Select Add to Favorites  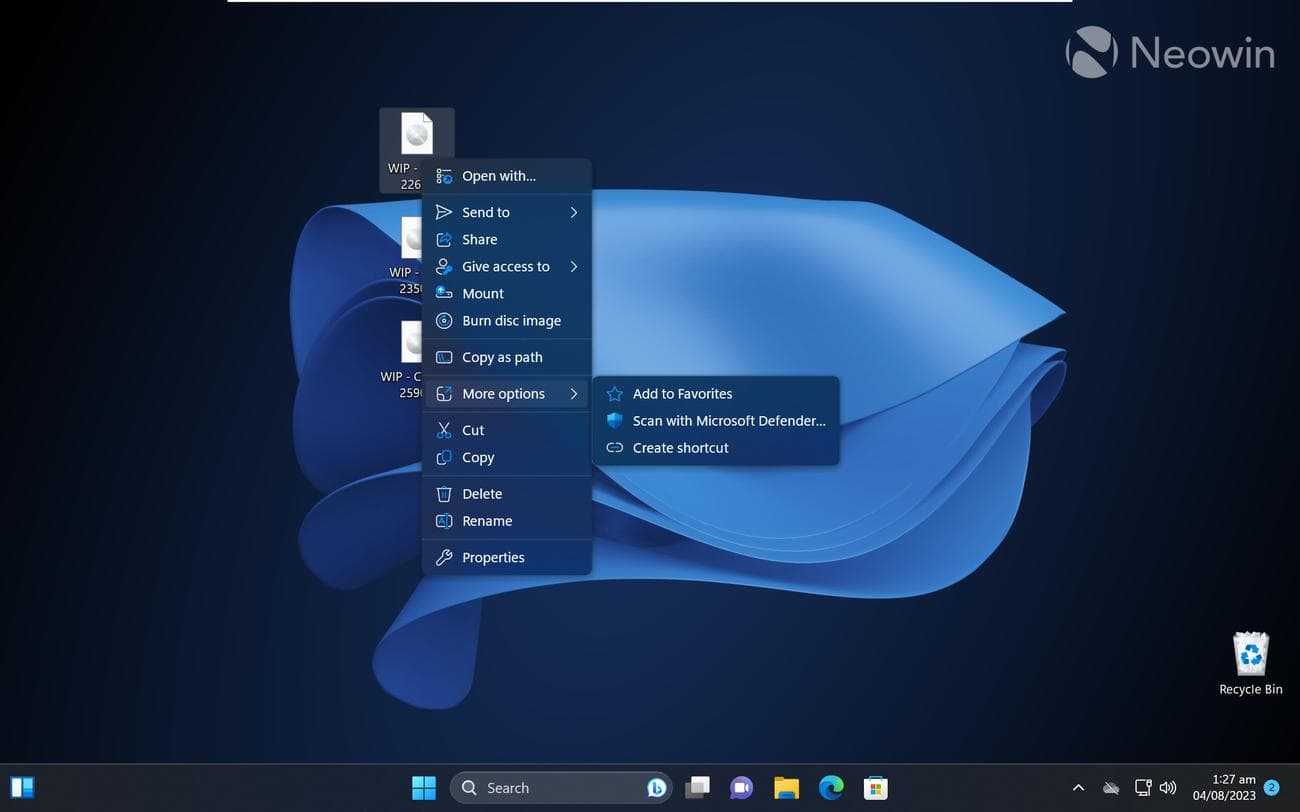point(682,394)
